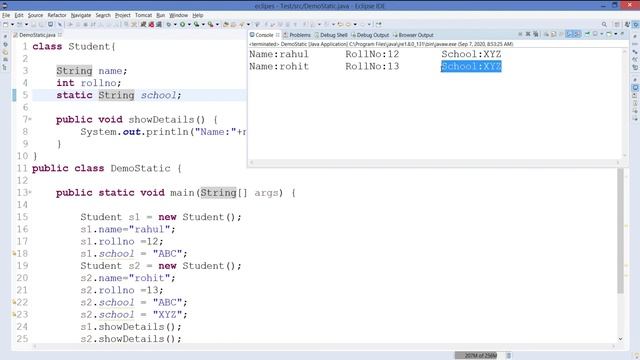Click the Open Console monitor toolbar icon
This screenshot has height=360, width=640.
(50, 24)
